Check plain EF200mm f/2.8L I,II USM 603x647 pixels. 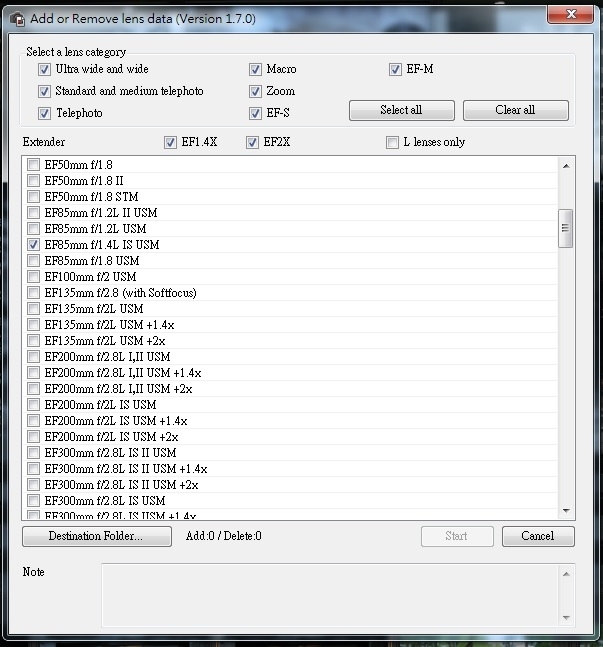click(33, 357)
